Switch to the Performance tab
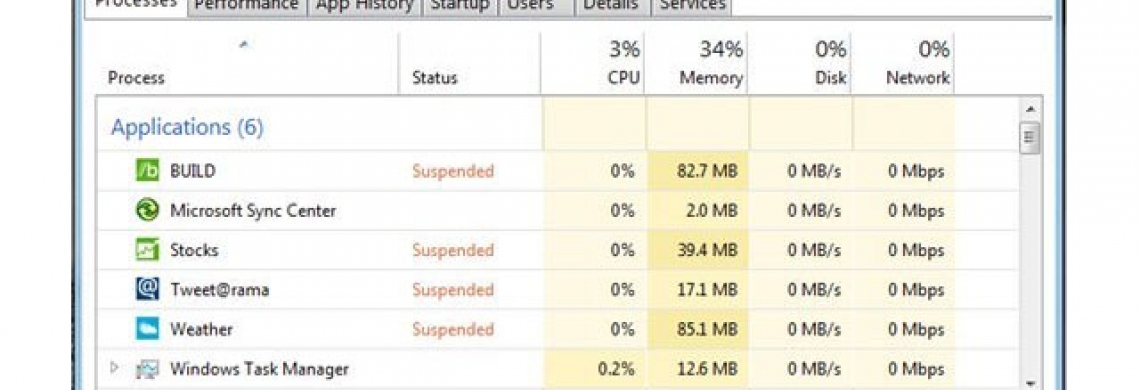This screenshot has height=390, width=1140. click(246, 6)
